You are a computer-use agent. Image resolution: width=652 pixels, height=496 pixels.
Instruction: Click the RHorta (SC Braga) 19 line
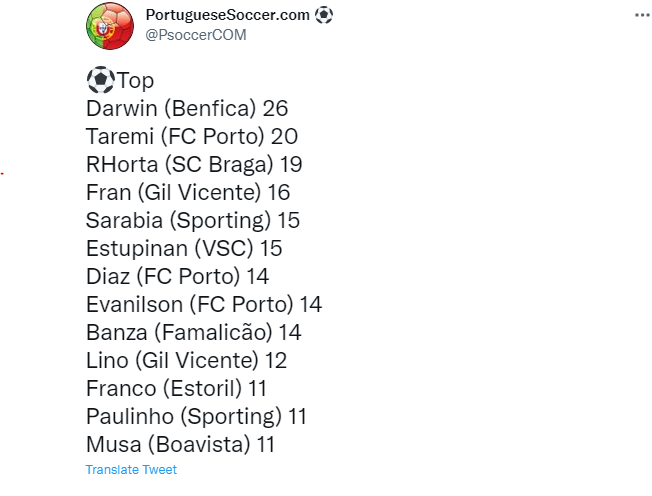coord(194,165)
